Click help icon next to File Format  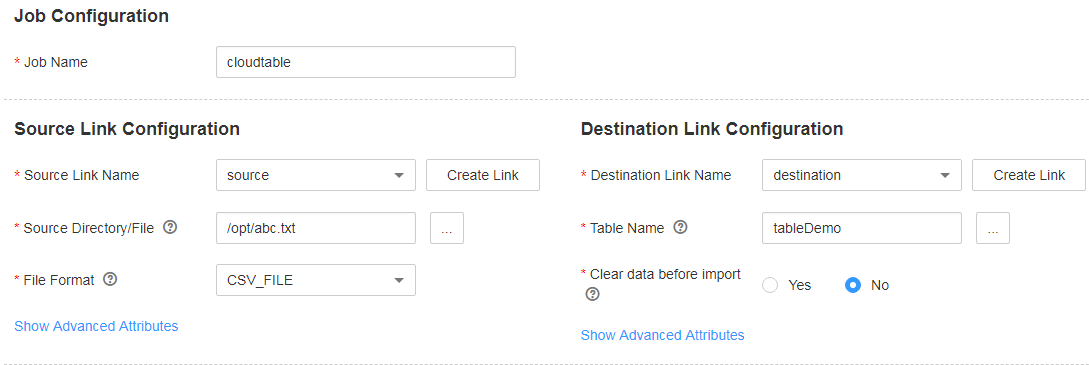click(110, 279)
